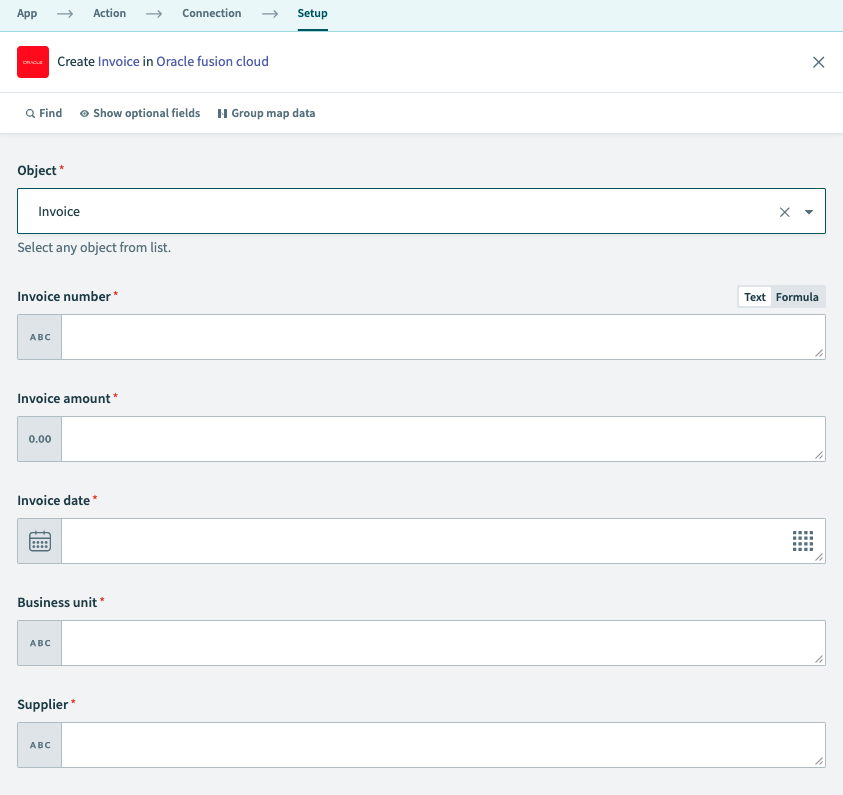
Task: Click inside the Business unit input field
Action: (x=440, y=643)
